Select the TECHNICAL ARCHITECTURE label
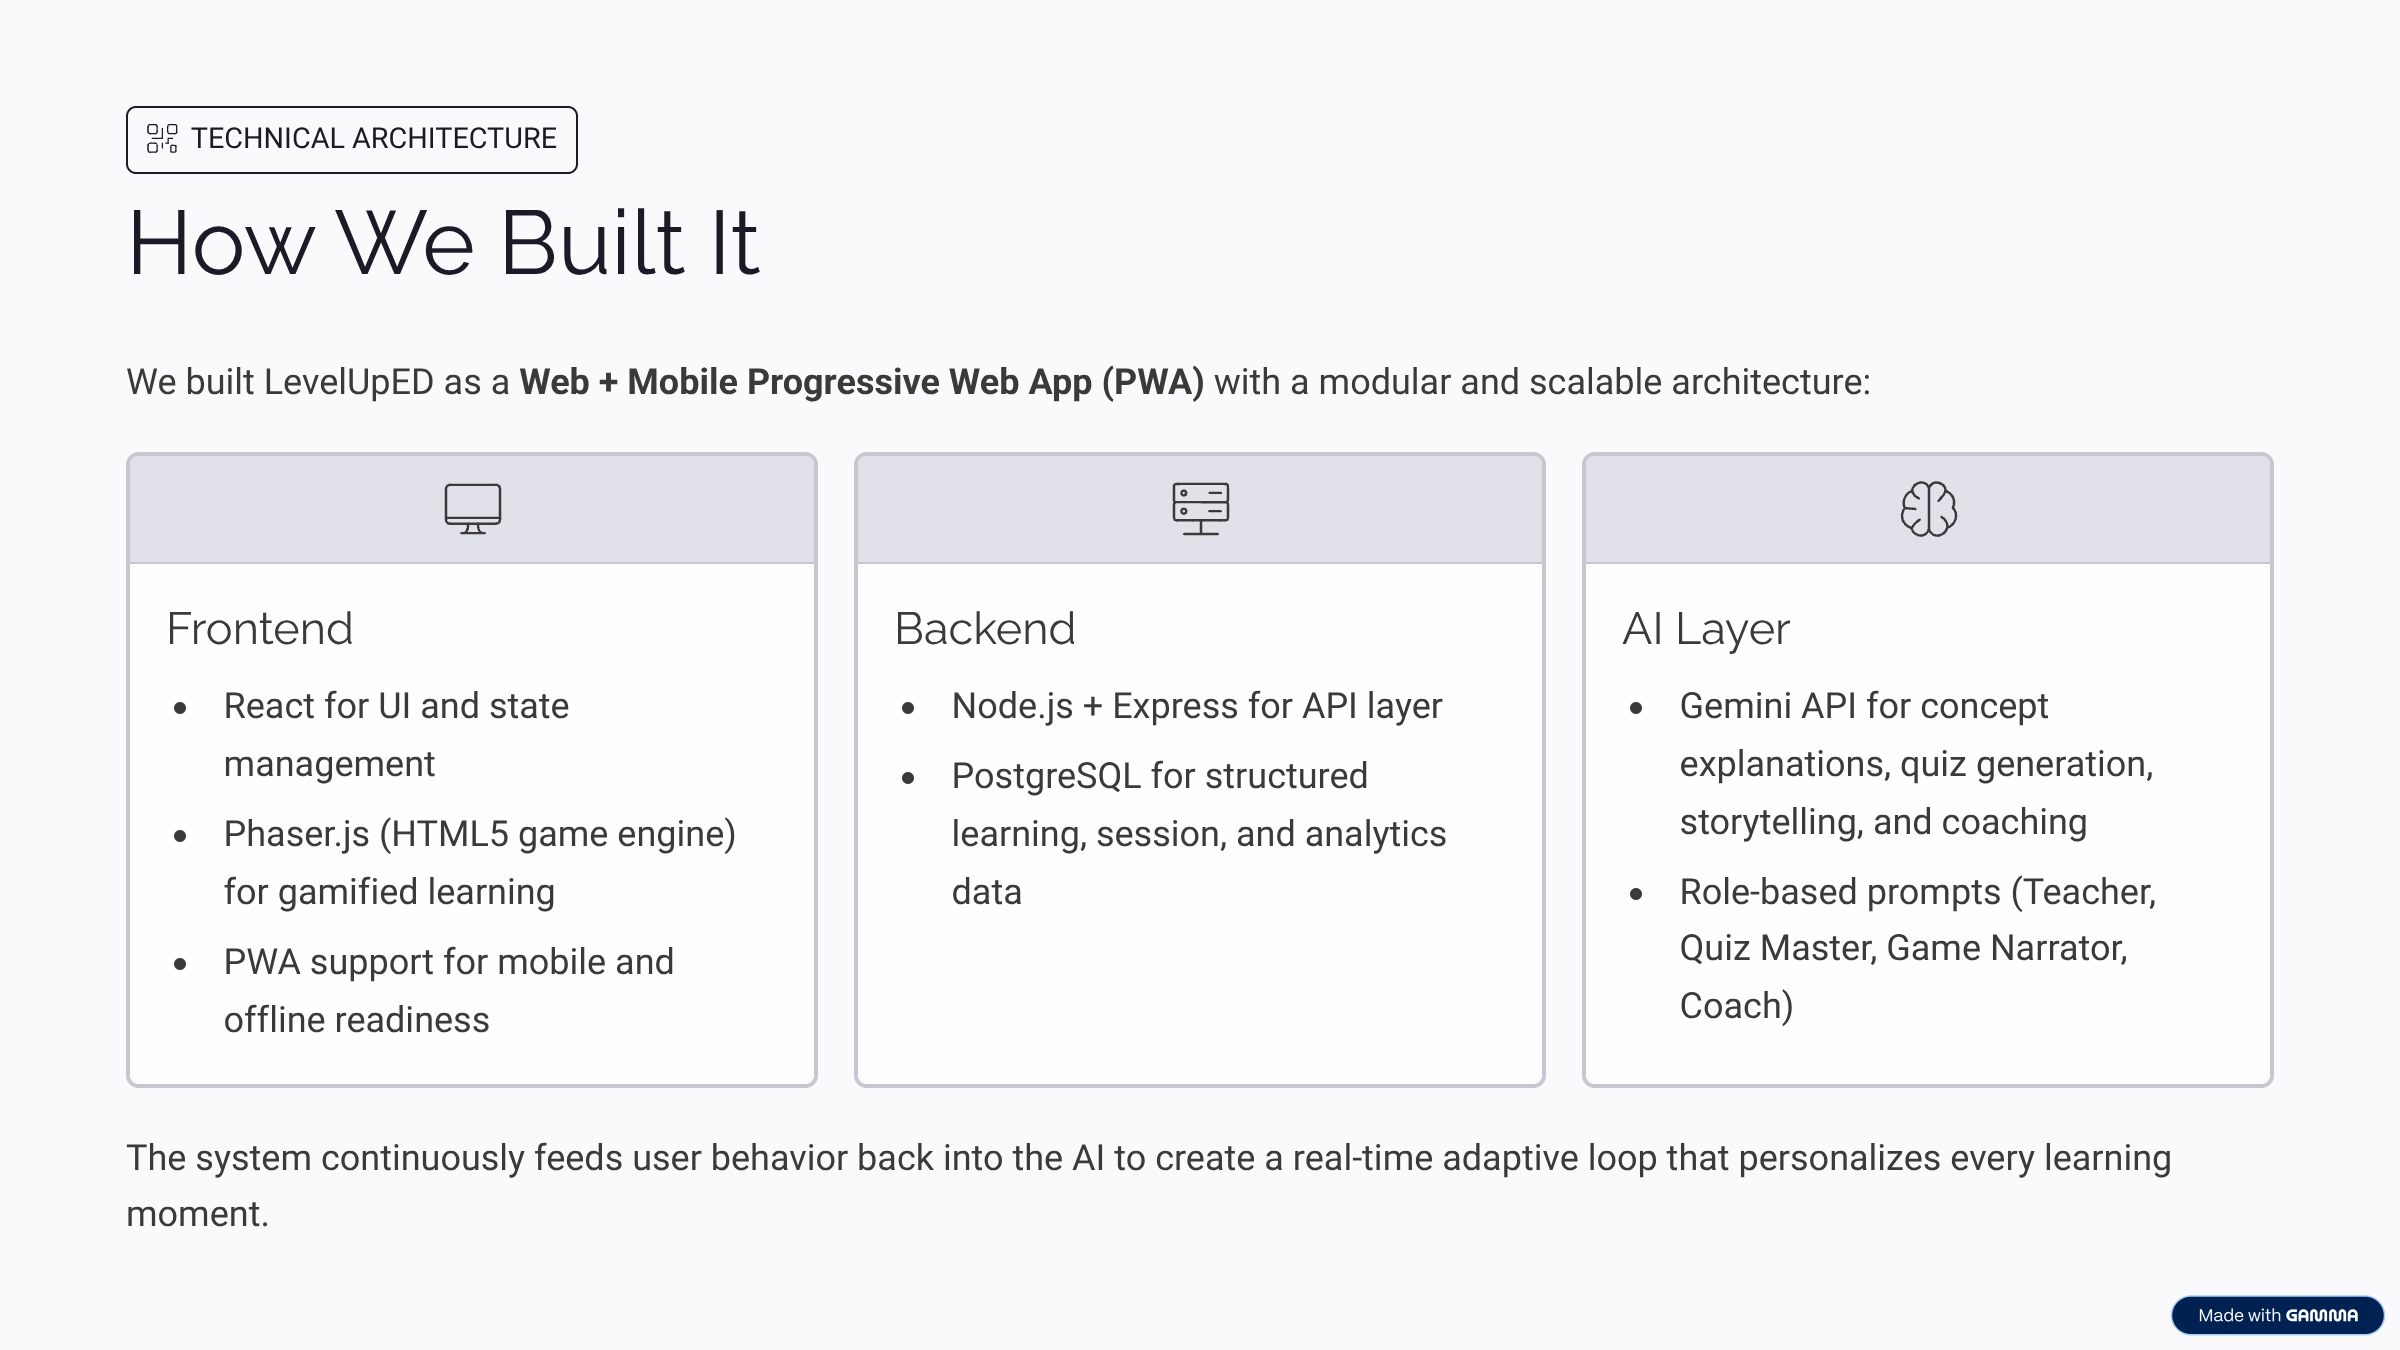Image resolution: width=2400 pixels, height=1350 pixels. (374, 138)
